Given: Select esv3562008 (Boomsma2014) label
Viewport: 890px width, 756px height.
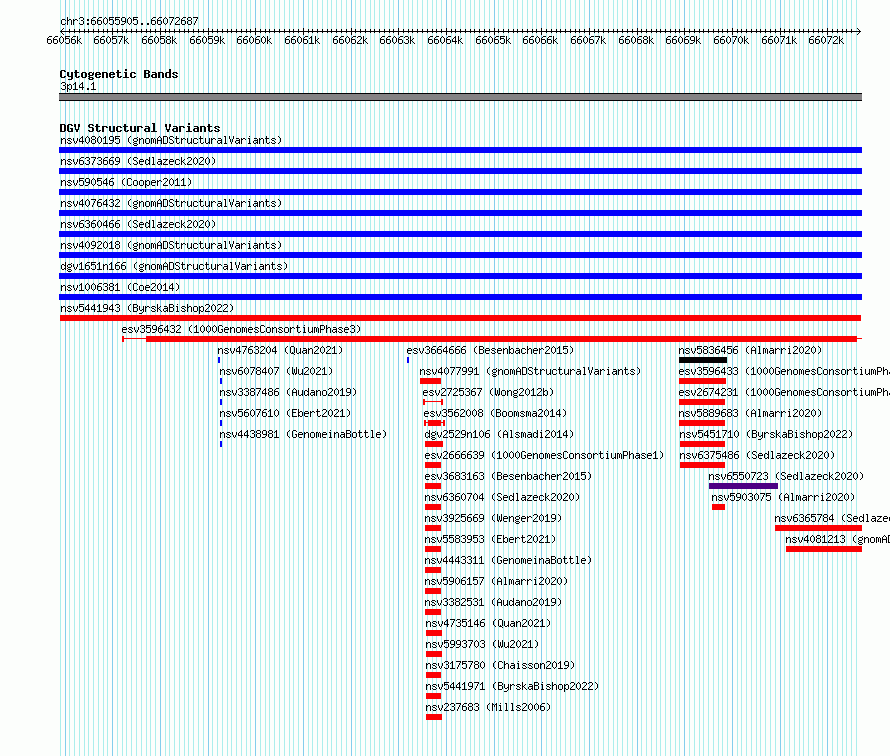Looking at the screenshot, I should pos(495,413).
